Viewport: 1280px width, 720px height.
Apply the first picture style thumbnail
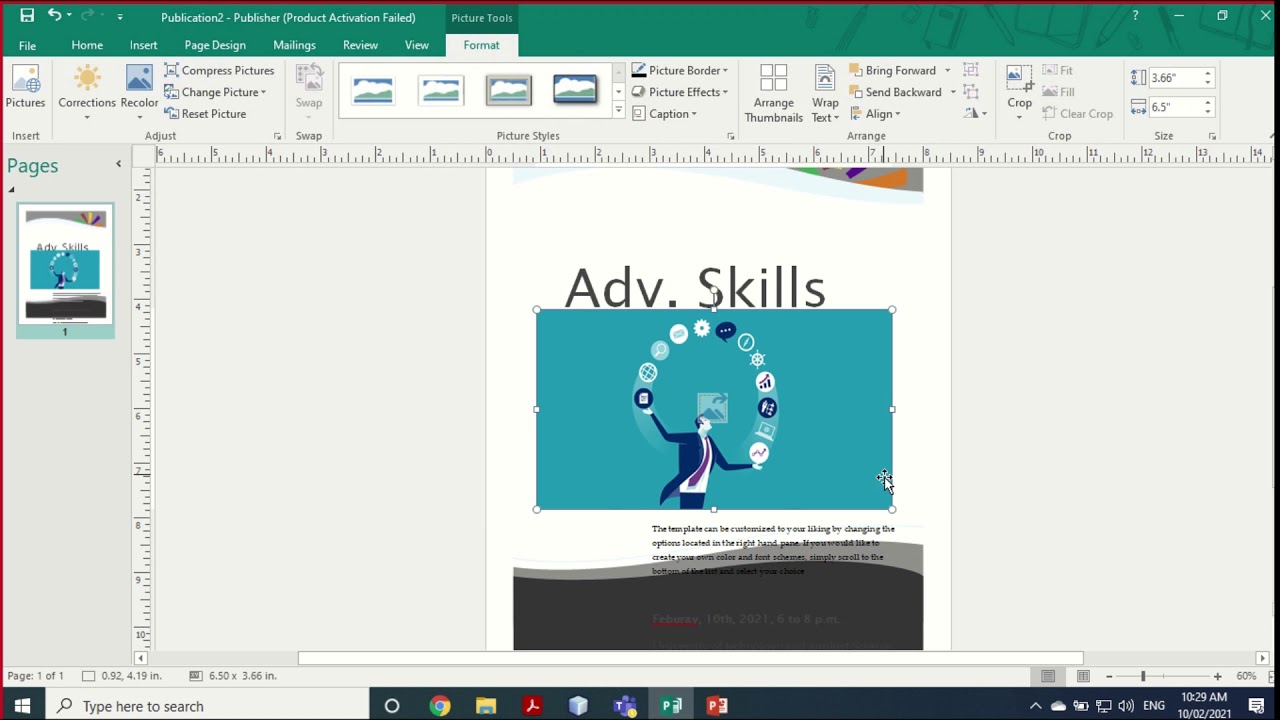pyautogui.click(x=373, y=91)
